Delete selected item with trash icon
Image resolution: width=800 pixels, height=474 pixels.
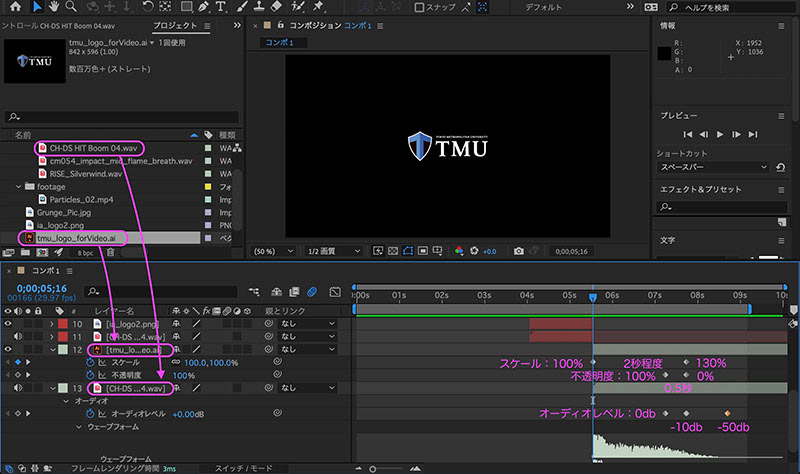(x=110, y=252)
